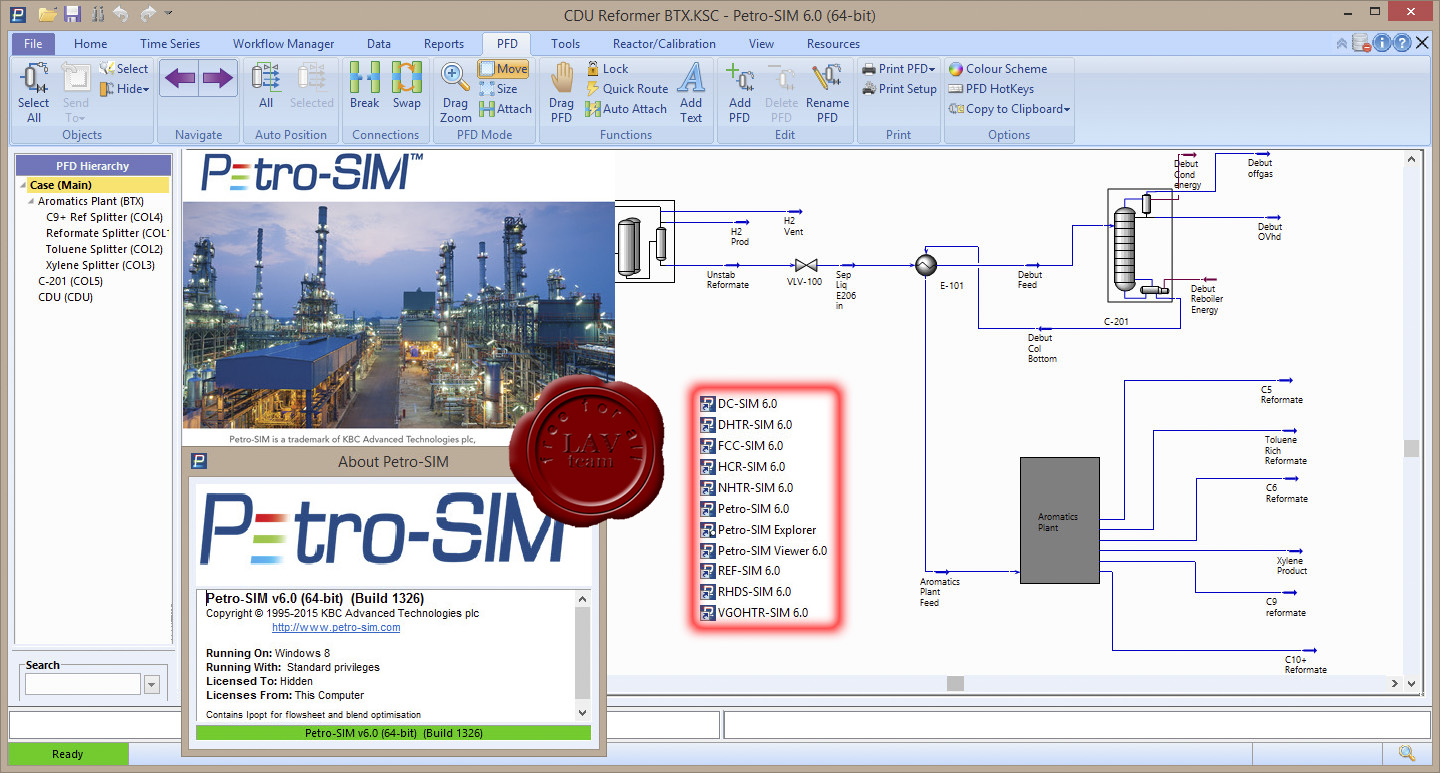Click the VLV-100 valve symbol
This screenshot has height=773, width=1440.
click(805, 265)
